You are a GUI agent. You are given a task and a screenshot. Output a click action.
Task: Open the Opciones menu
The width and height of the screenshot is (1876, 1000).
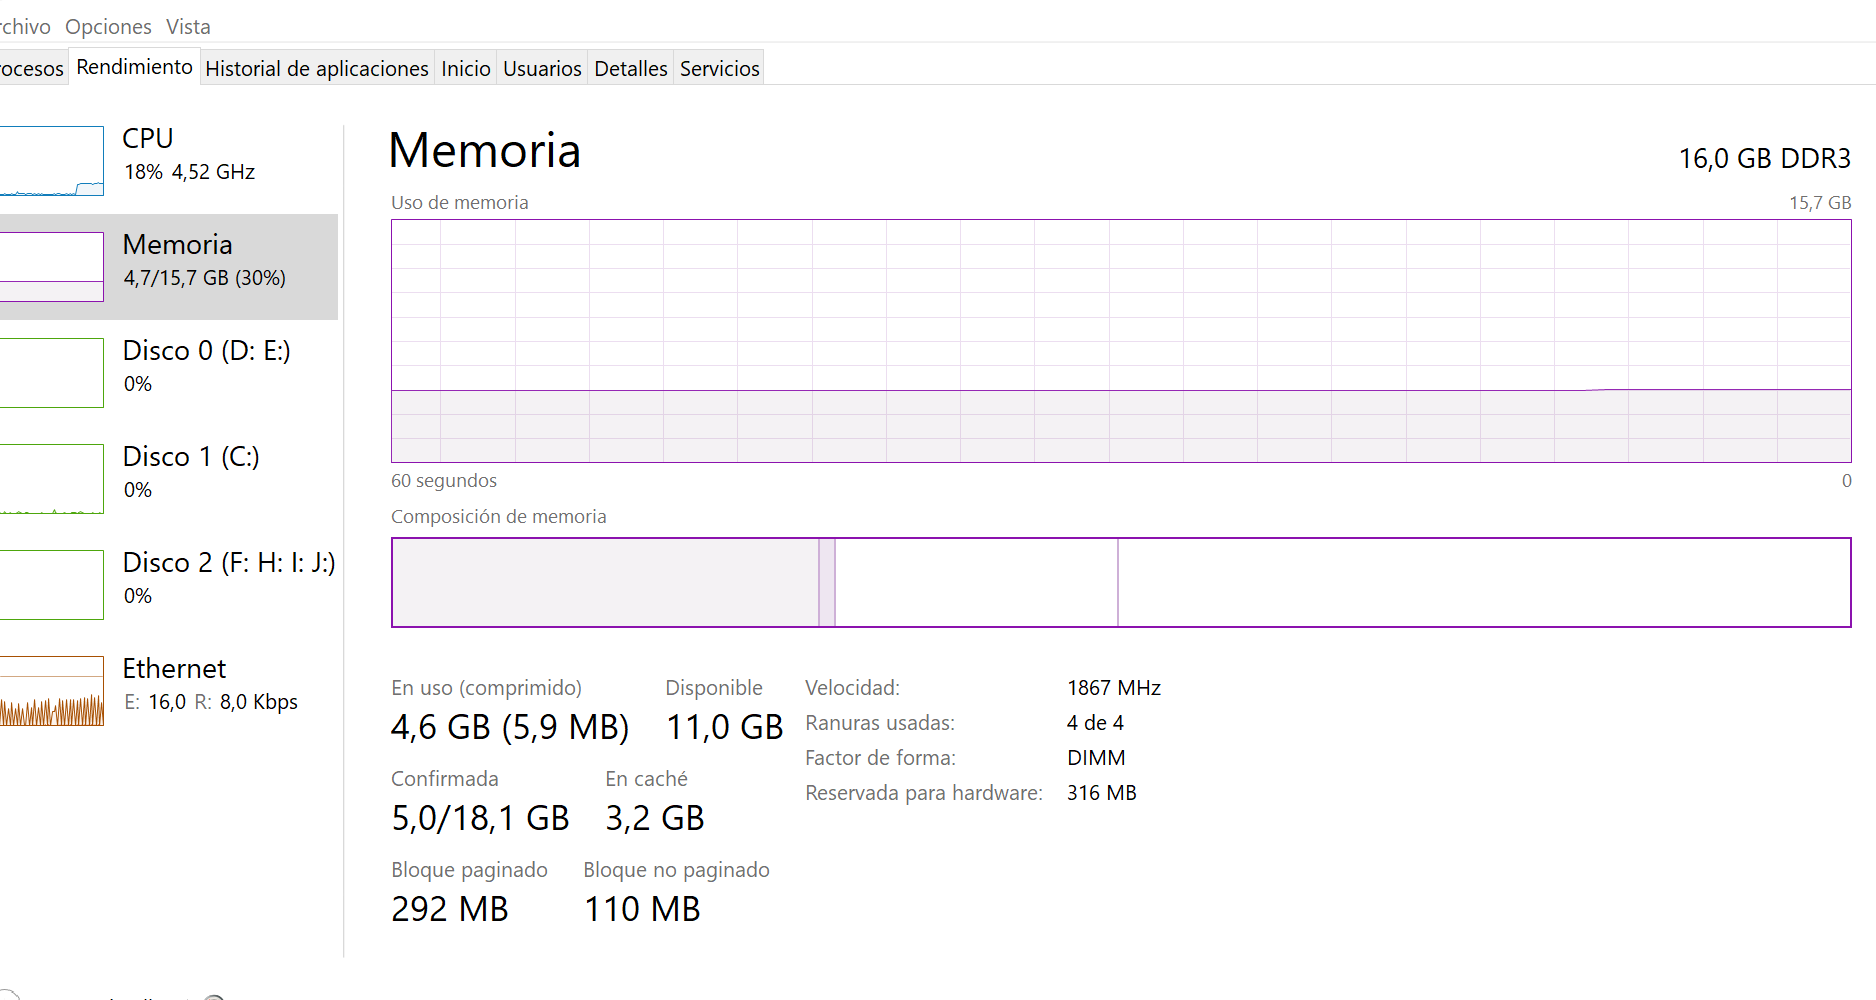click(108, 27)
